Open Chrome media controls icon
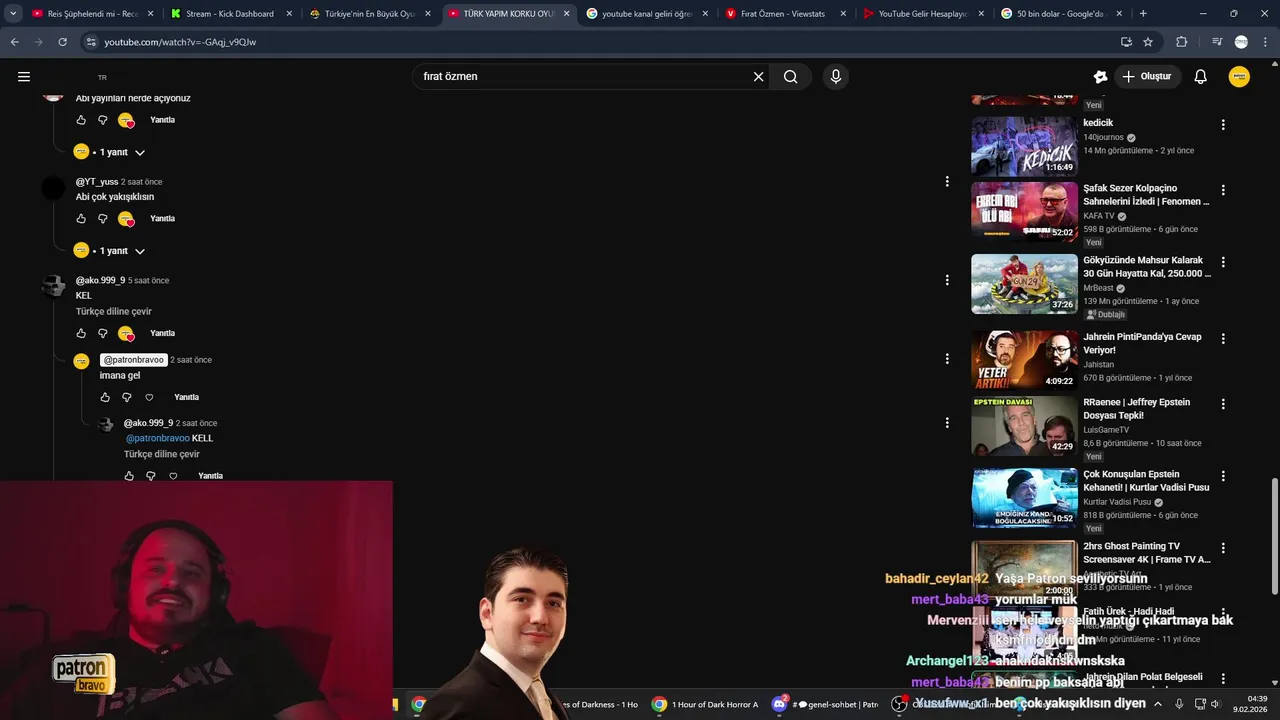This screenshot has width=1280, height=720. tap(1217, 42)
